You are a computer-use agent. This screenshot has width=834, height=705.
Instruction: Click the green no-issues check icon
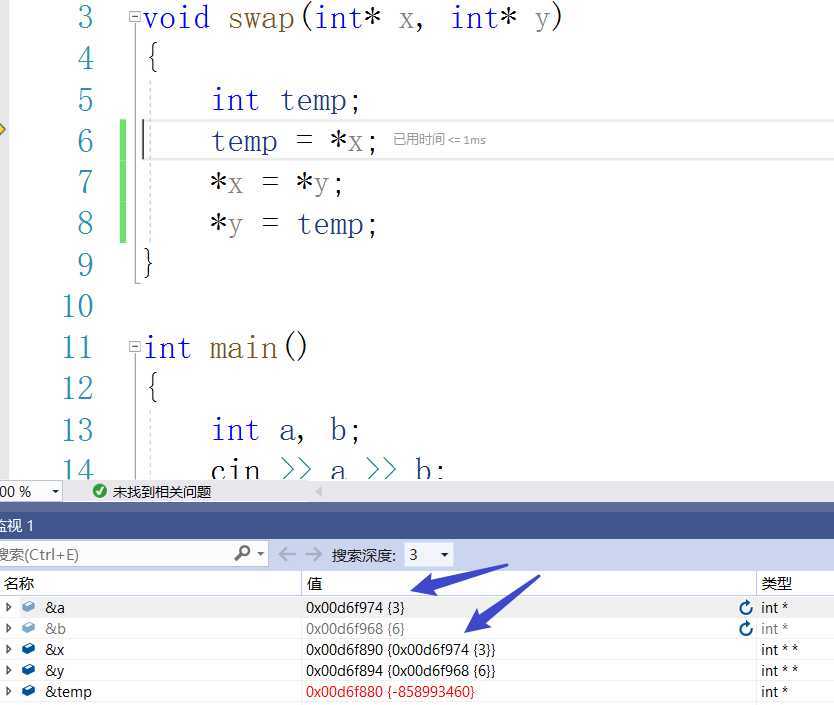(x=99, y=491)
